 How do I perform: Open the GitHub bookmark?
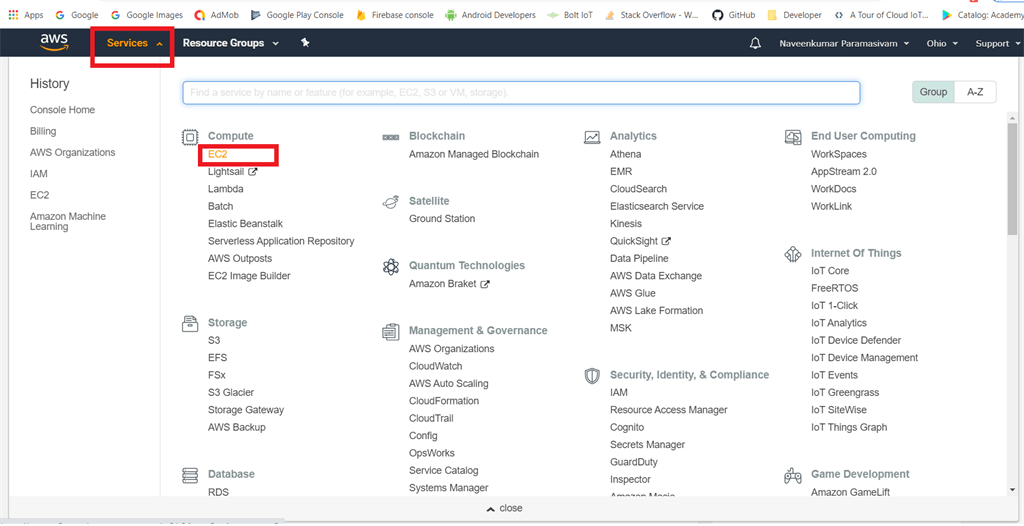point(733,14)
